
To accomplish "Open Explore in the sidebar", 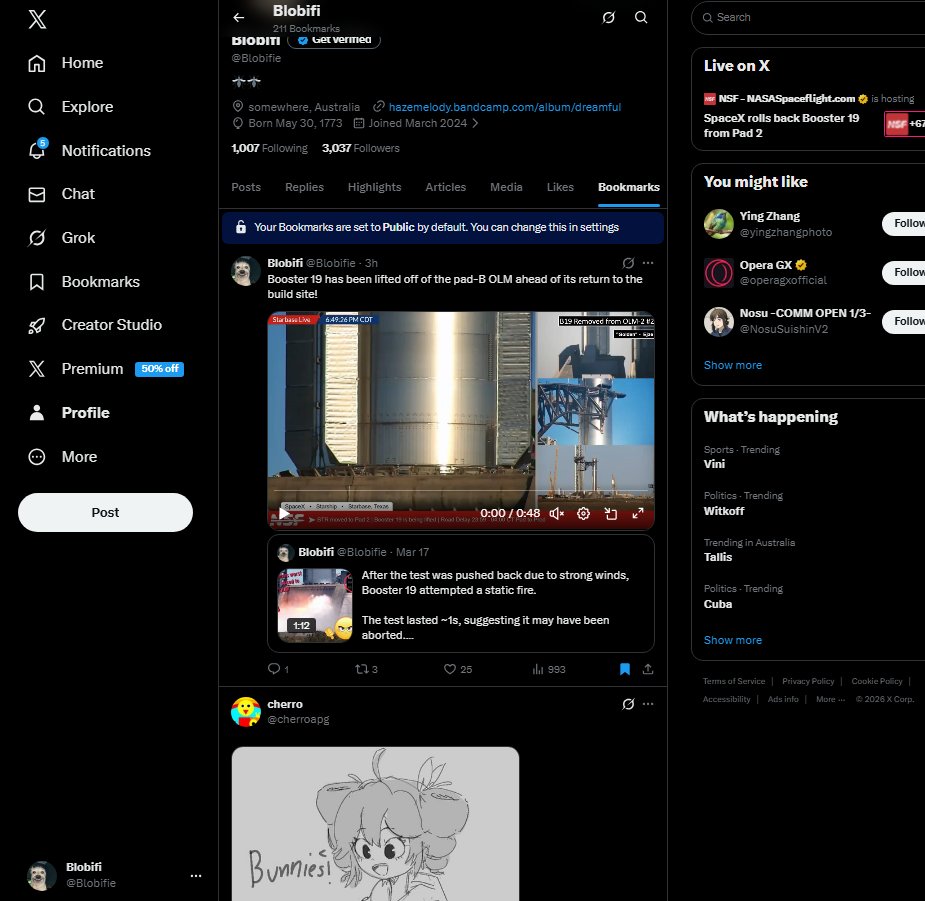I will [71, 107].
